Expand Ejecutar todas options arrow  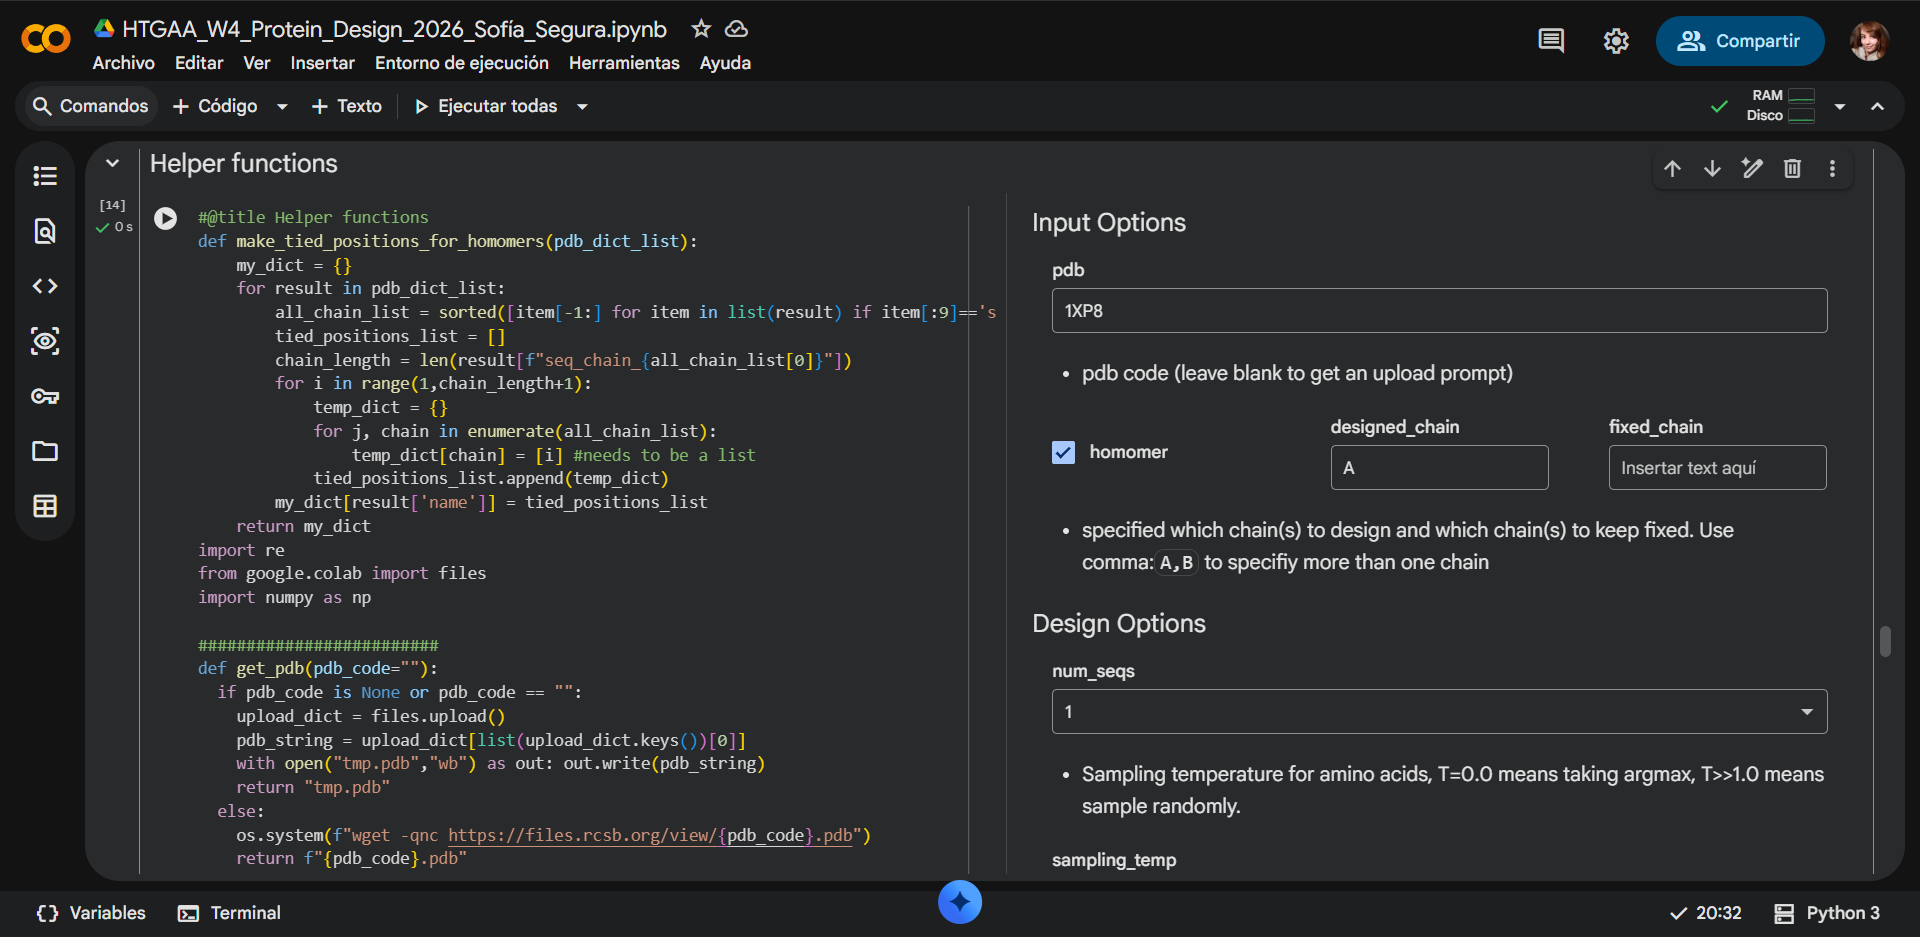pyautogui.click(x=582, y=106)
